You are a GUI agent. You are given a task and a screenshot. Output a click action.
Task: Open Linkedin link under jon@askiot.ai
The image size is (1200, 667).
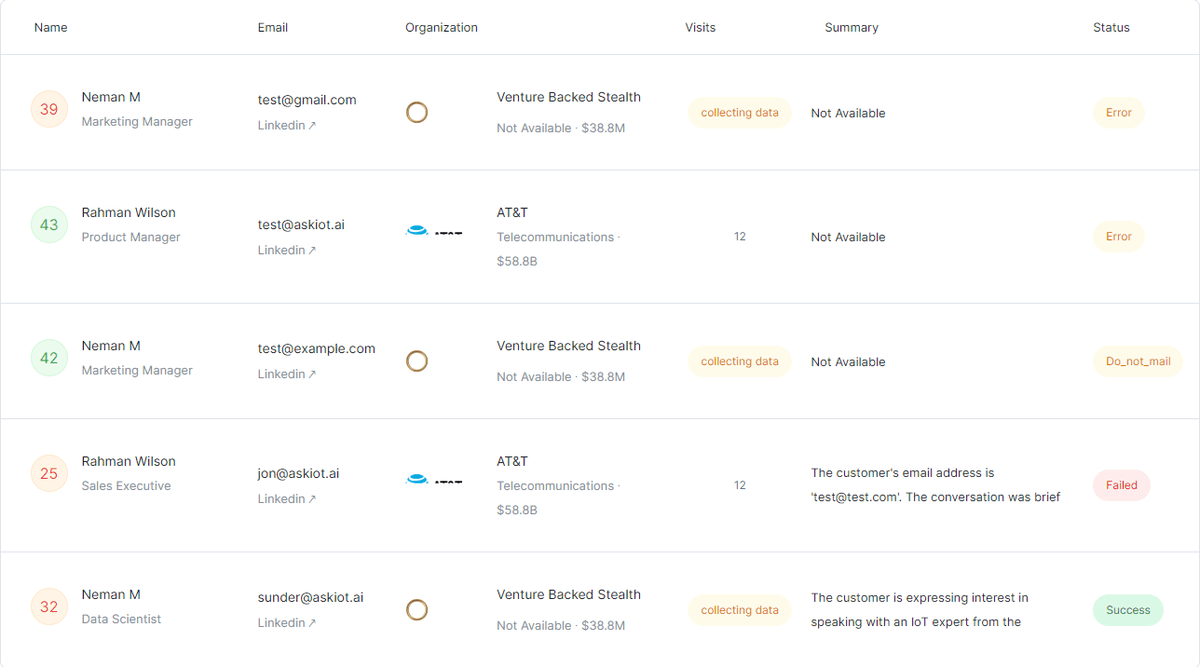[x=286, y=499]
